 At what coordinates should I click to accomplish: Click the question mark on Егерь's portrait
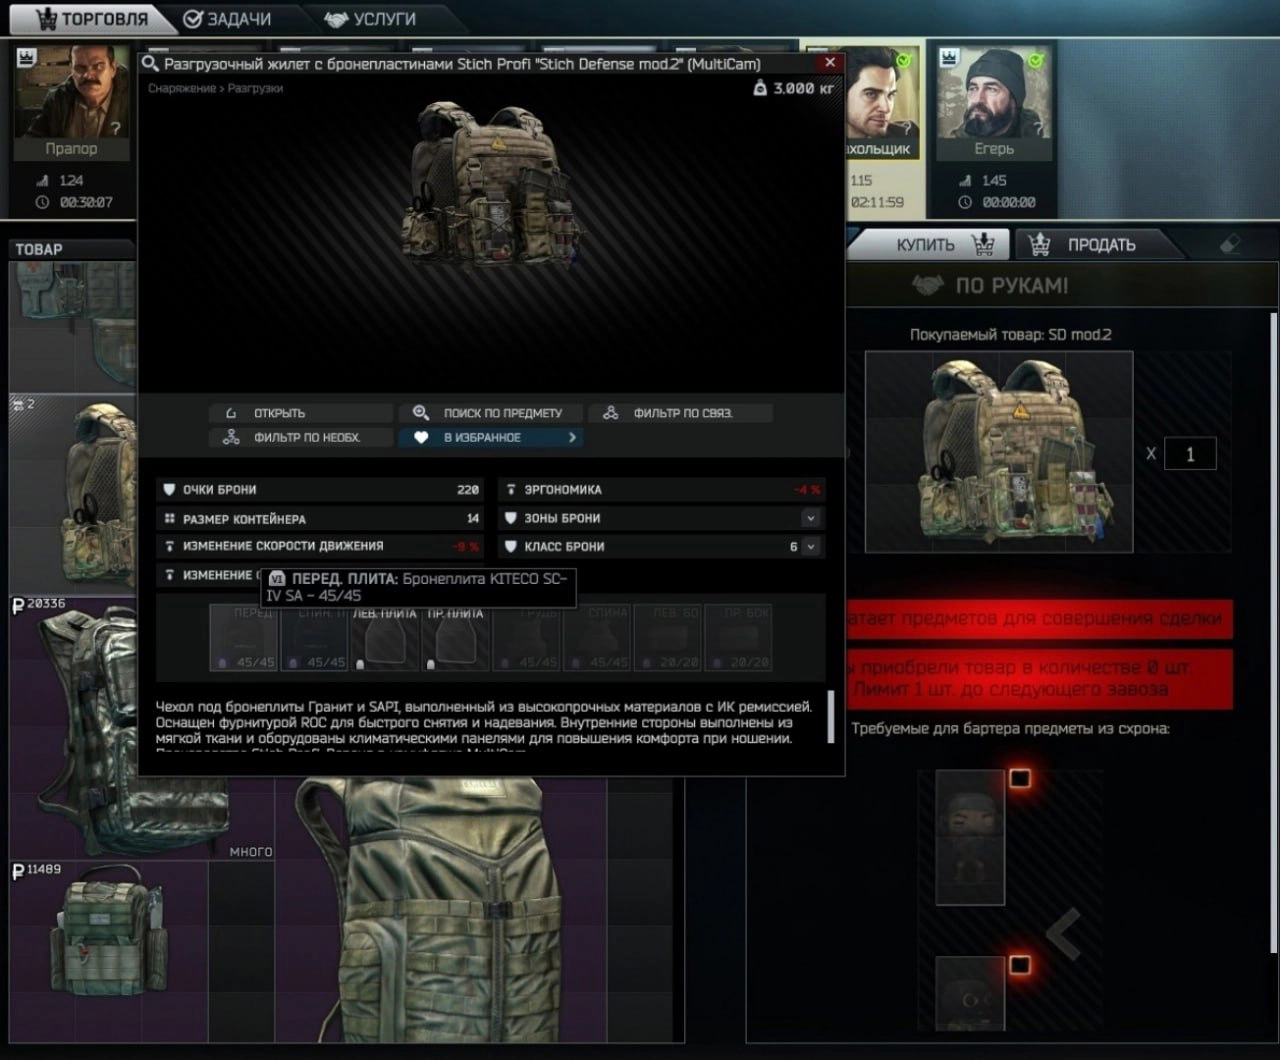(1038, 128)
